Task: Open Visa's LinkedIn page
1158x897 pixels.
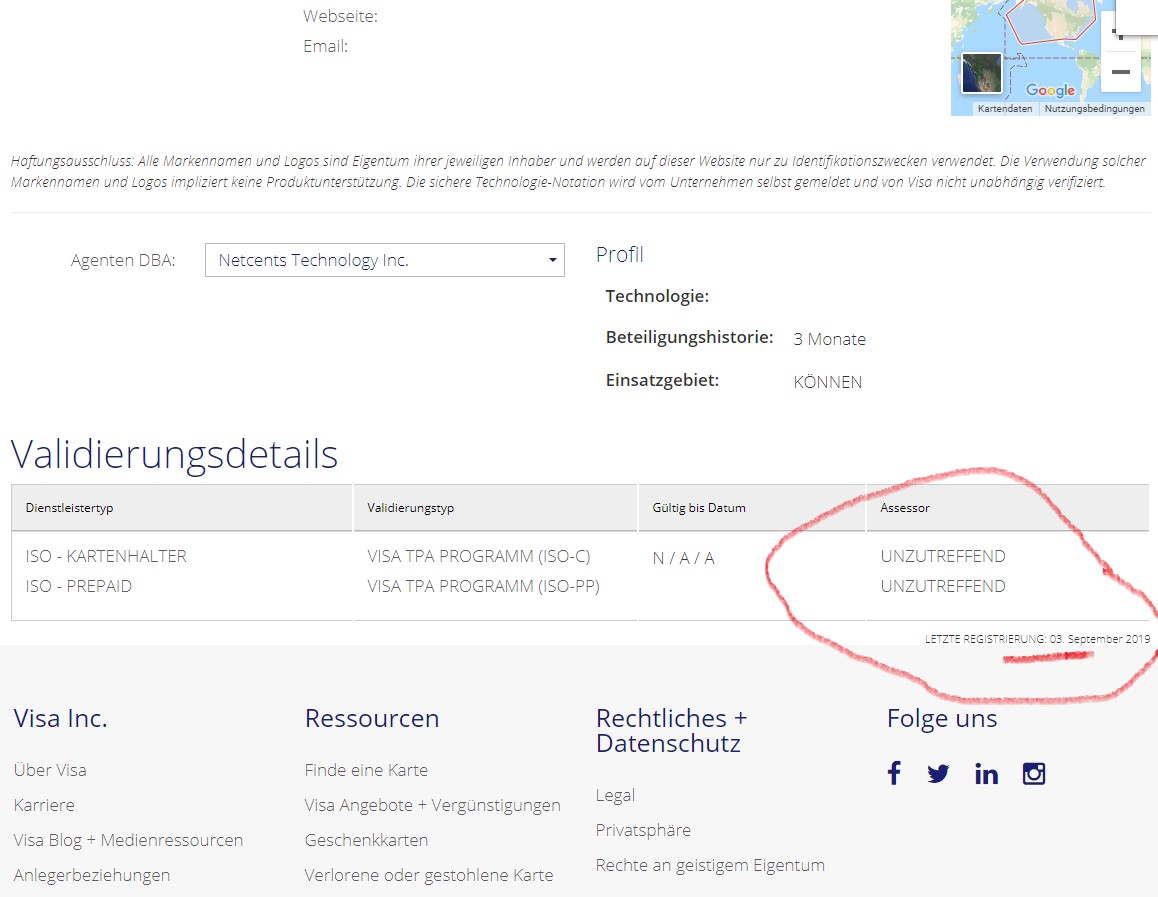Action: click(x=986, y=773)
